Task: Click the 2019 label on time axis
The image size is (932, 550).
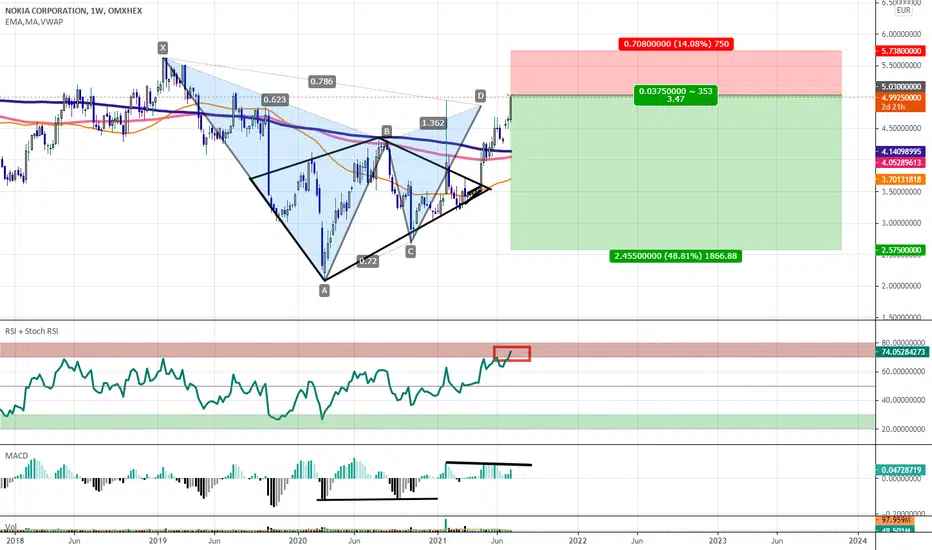Action: (158, 540)
